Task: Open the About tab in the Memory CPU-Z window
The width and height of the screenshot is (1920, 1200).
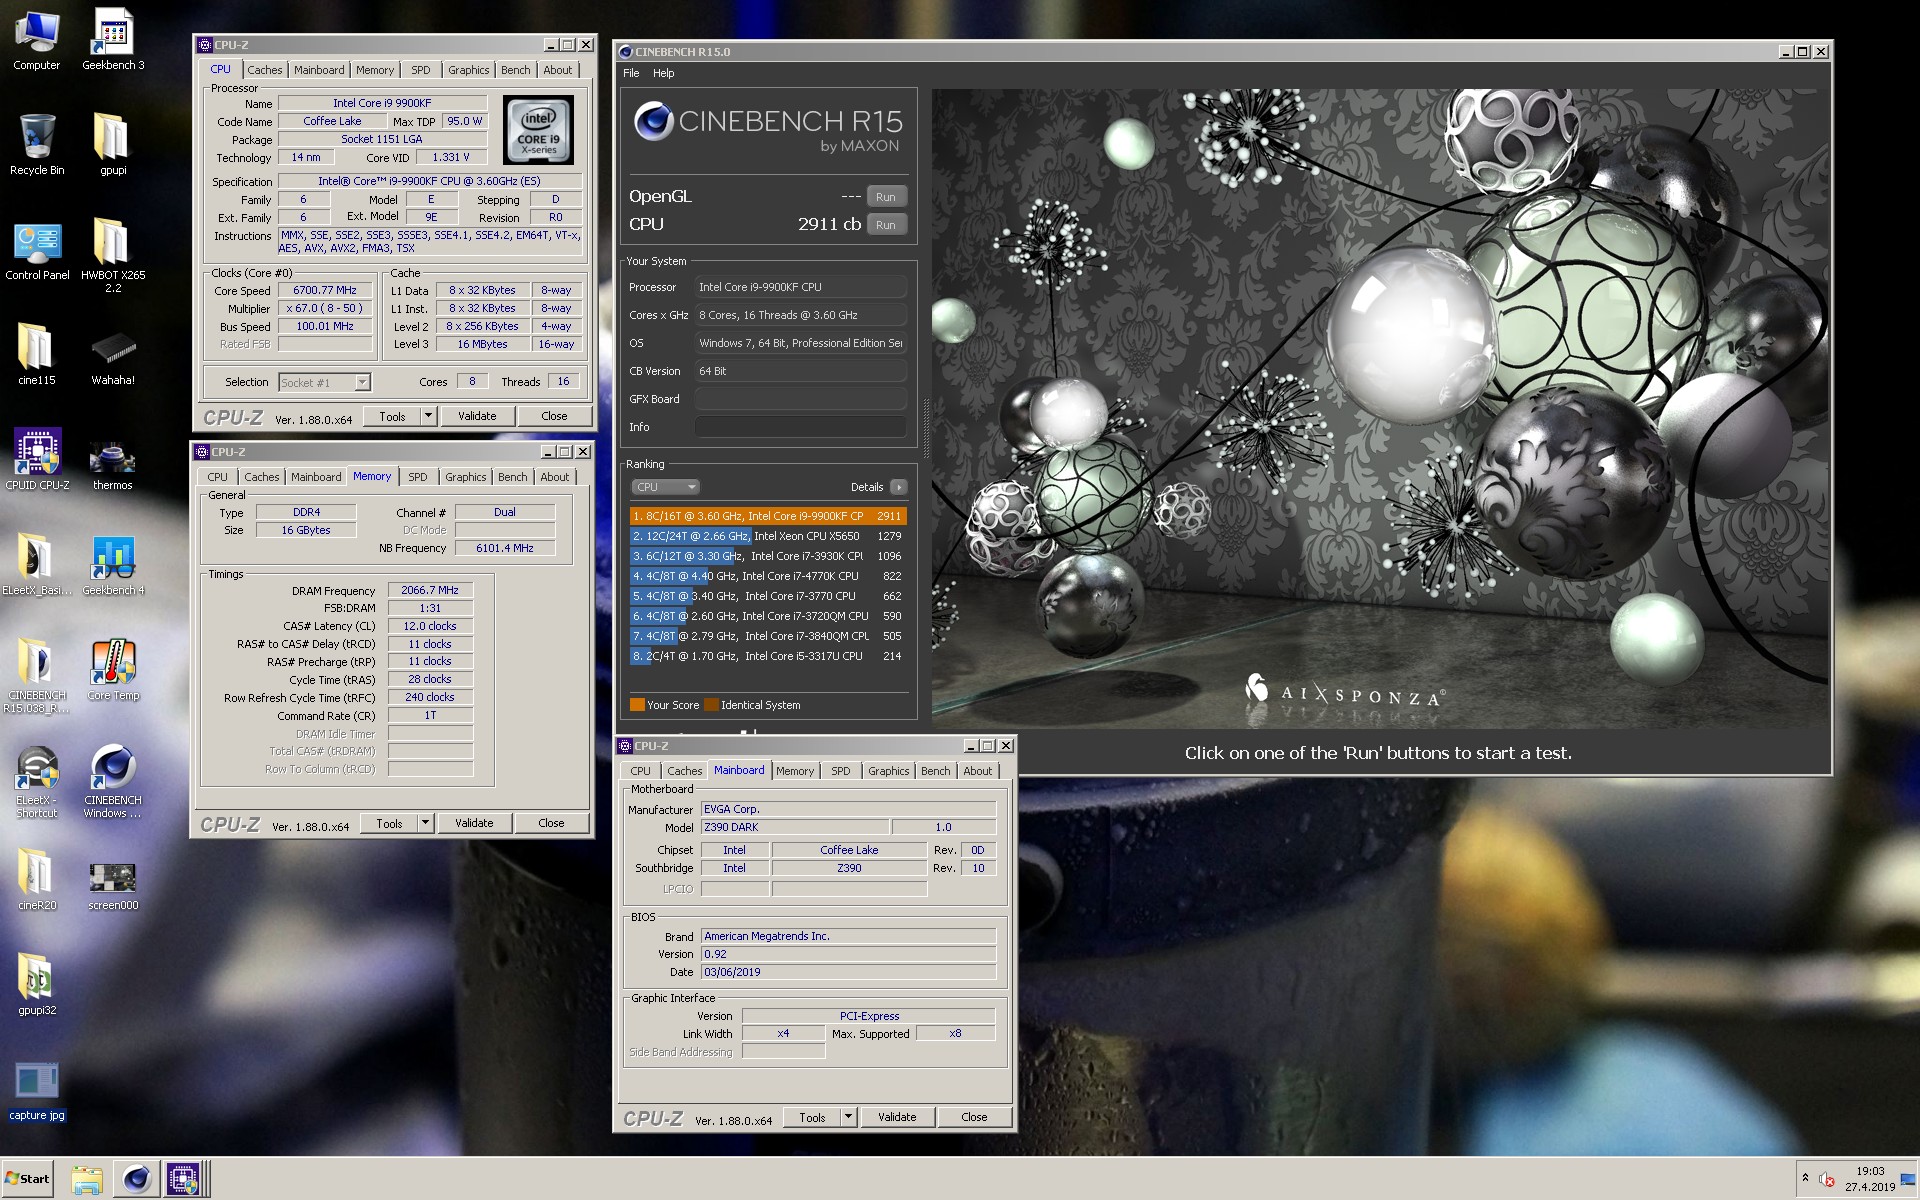Action: tap(555, 477)
